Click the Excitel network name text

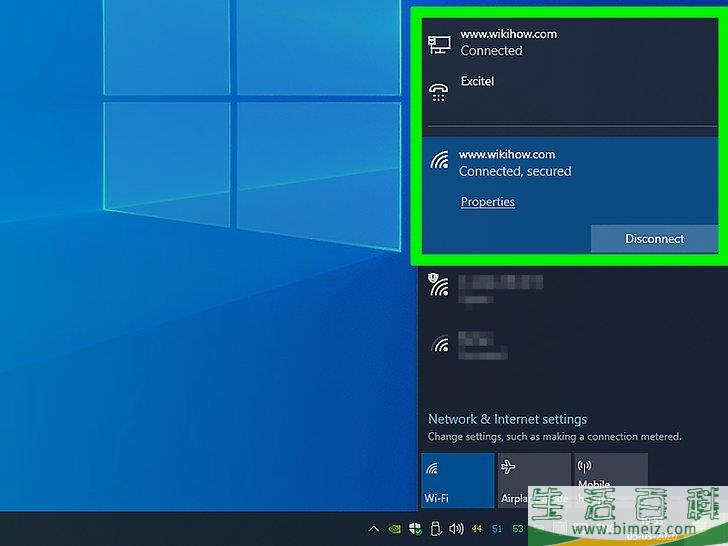pos(477,81)
